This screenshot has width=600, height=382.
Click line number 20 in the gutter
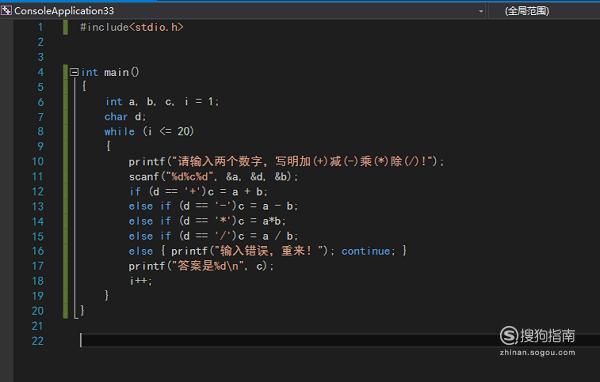click(38, 311)
